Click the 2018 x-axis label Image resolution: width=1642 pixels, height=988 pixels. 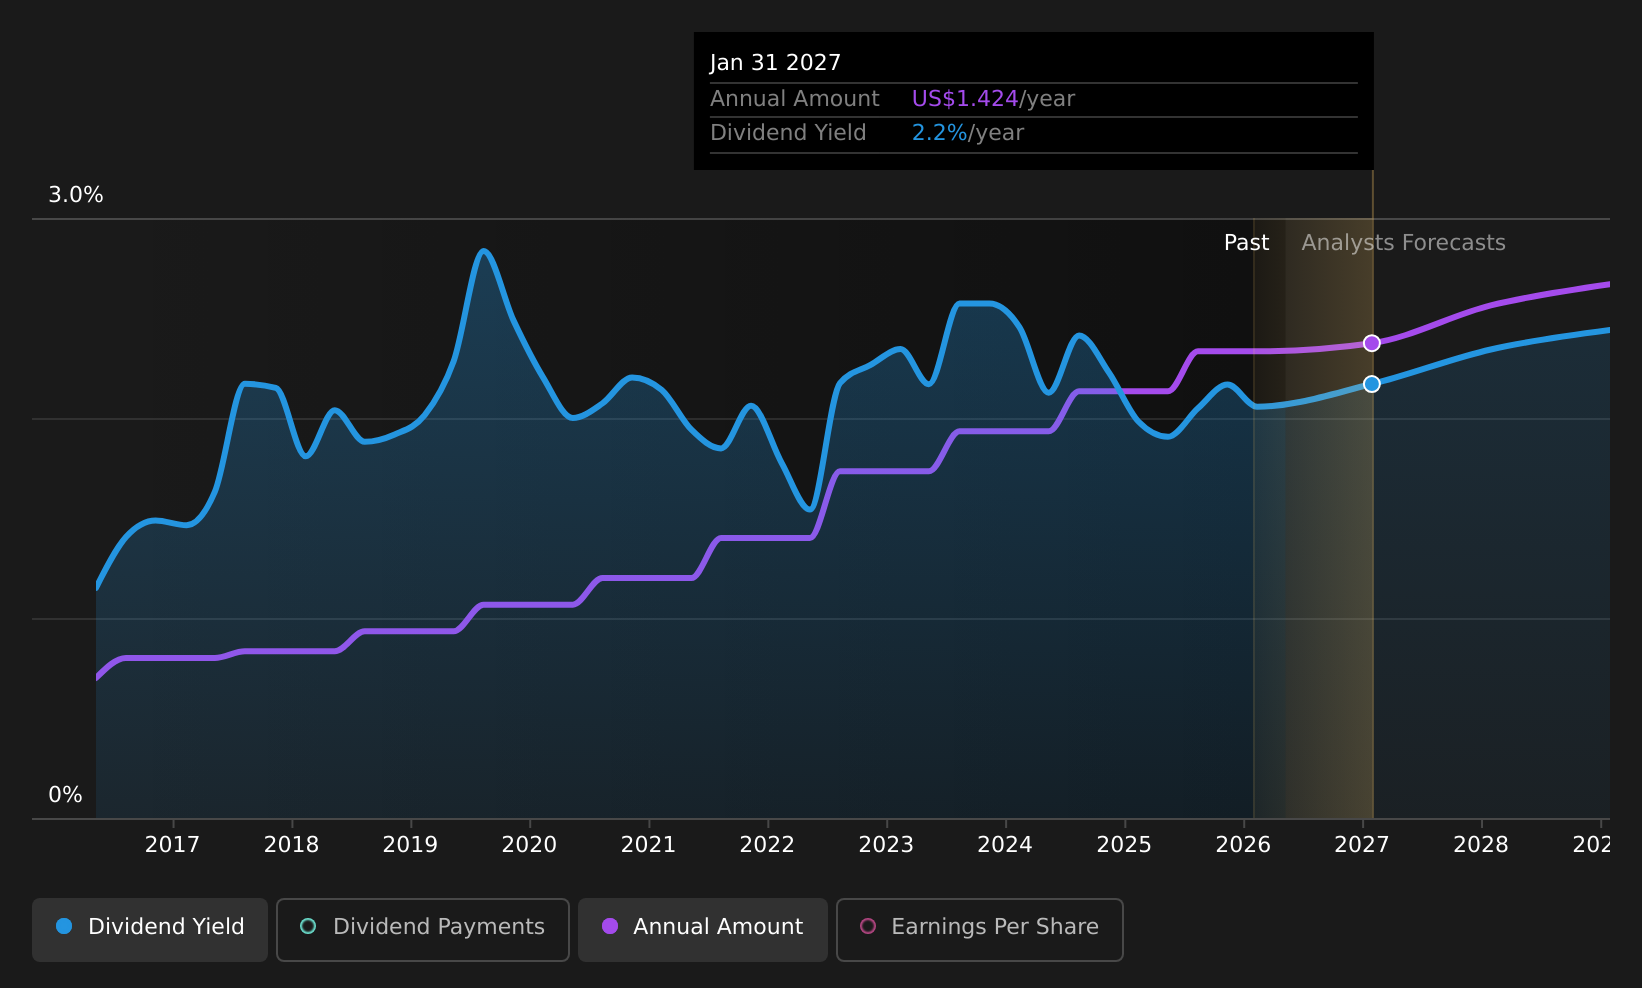(291, 845)
